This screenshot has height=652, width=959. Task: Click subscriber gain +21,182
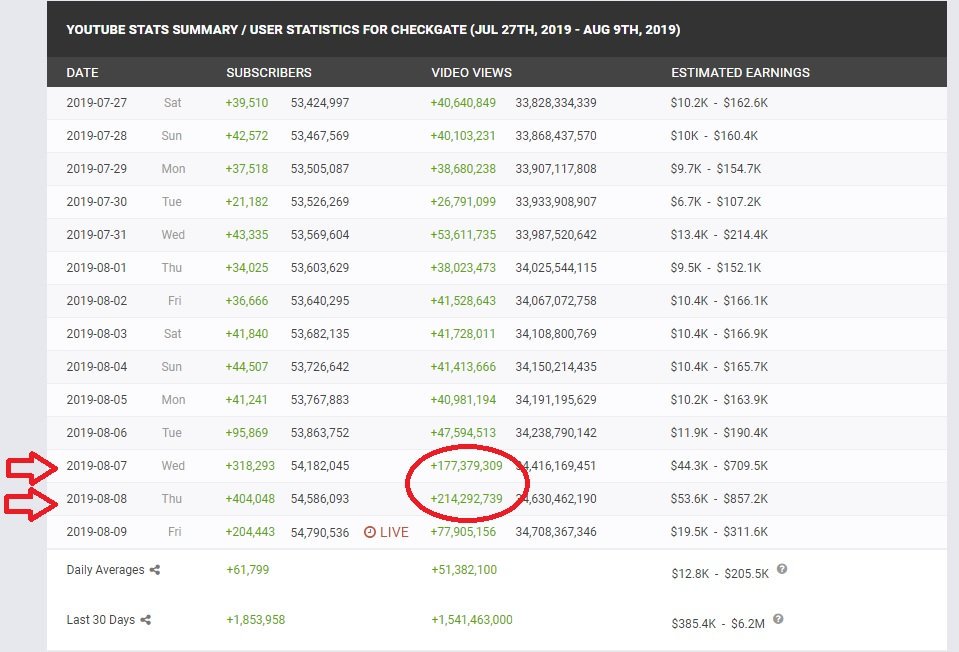tap(246, 202)
